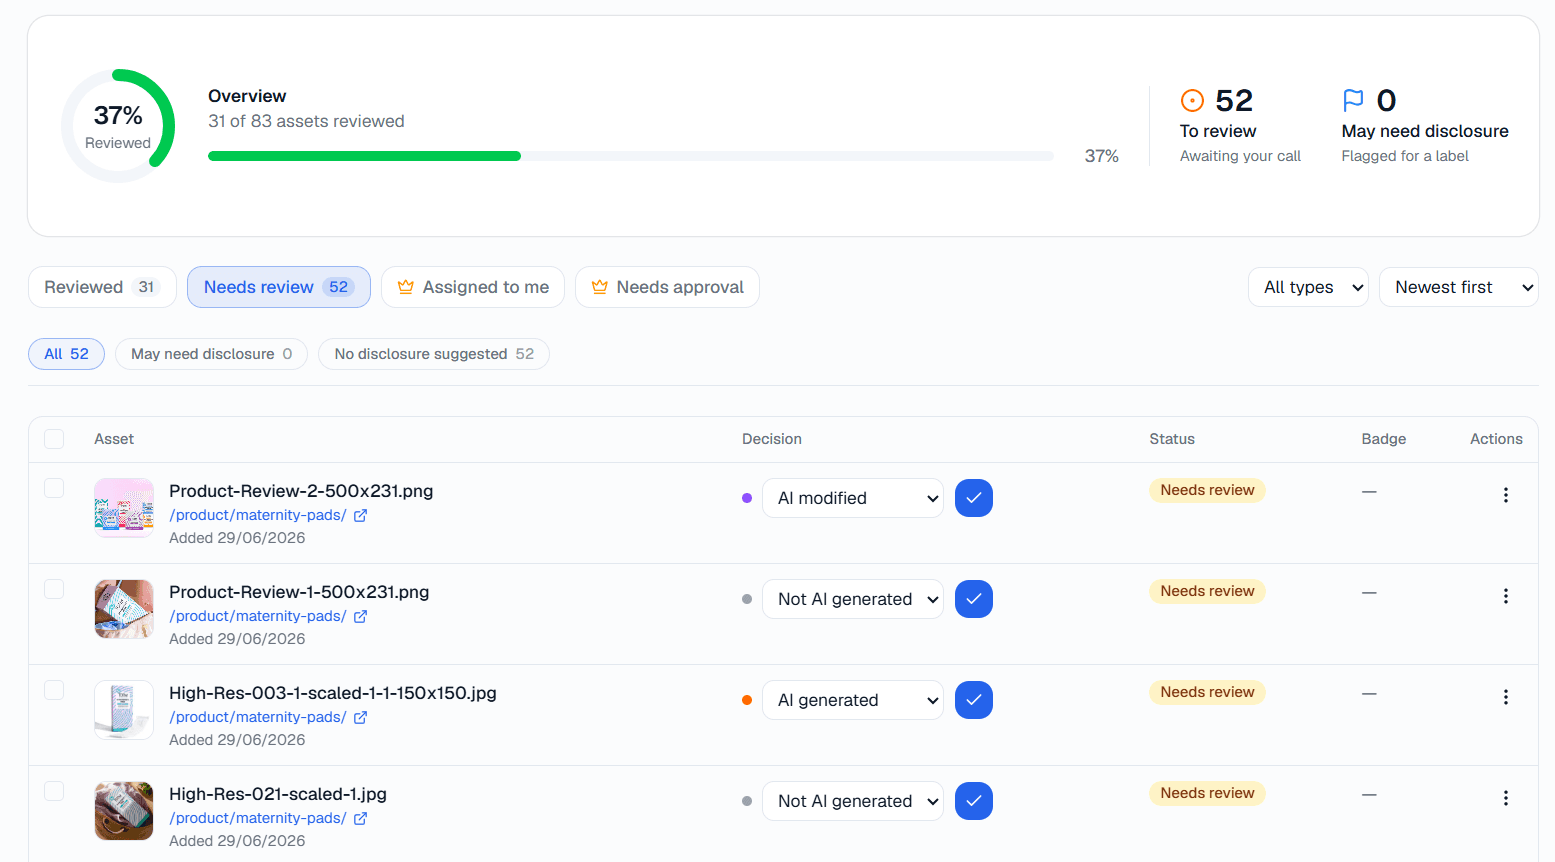Open decision dropdown for Product-Review-1-500x231.png
1555x862 pixels.
pyautogui.click(x=852, y=599)
